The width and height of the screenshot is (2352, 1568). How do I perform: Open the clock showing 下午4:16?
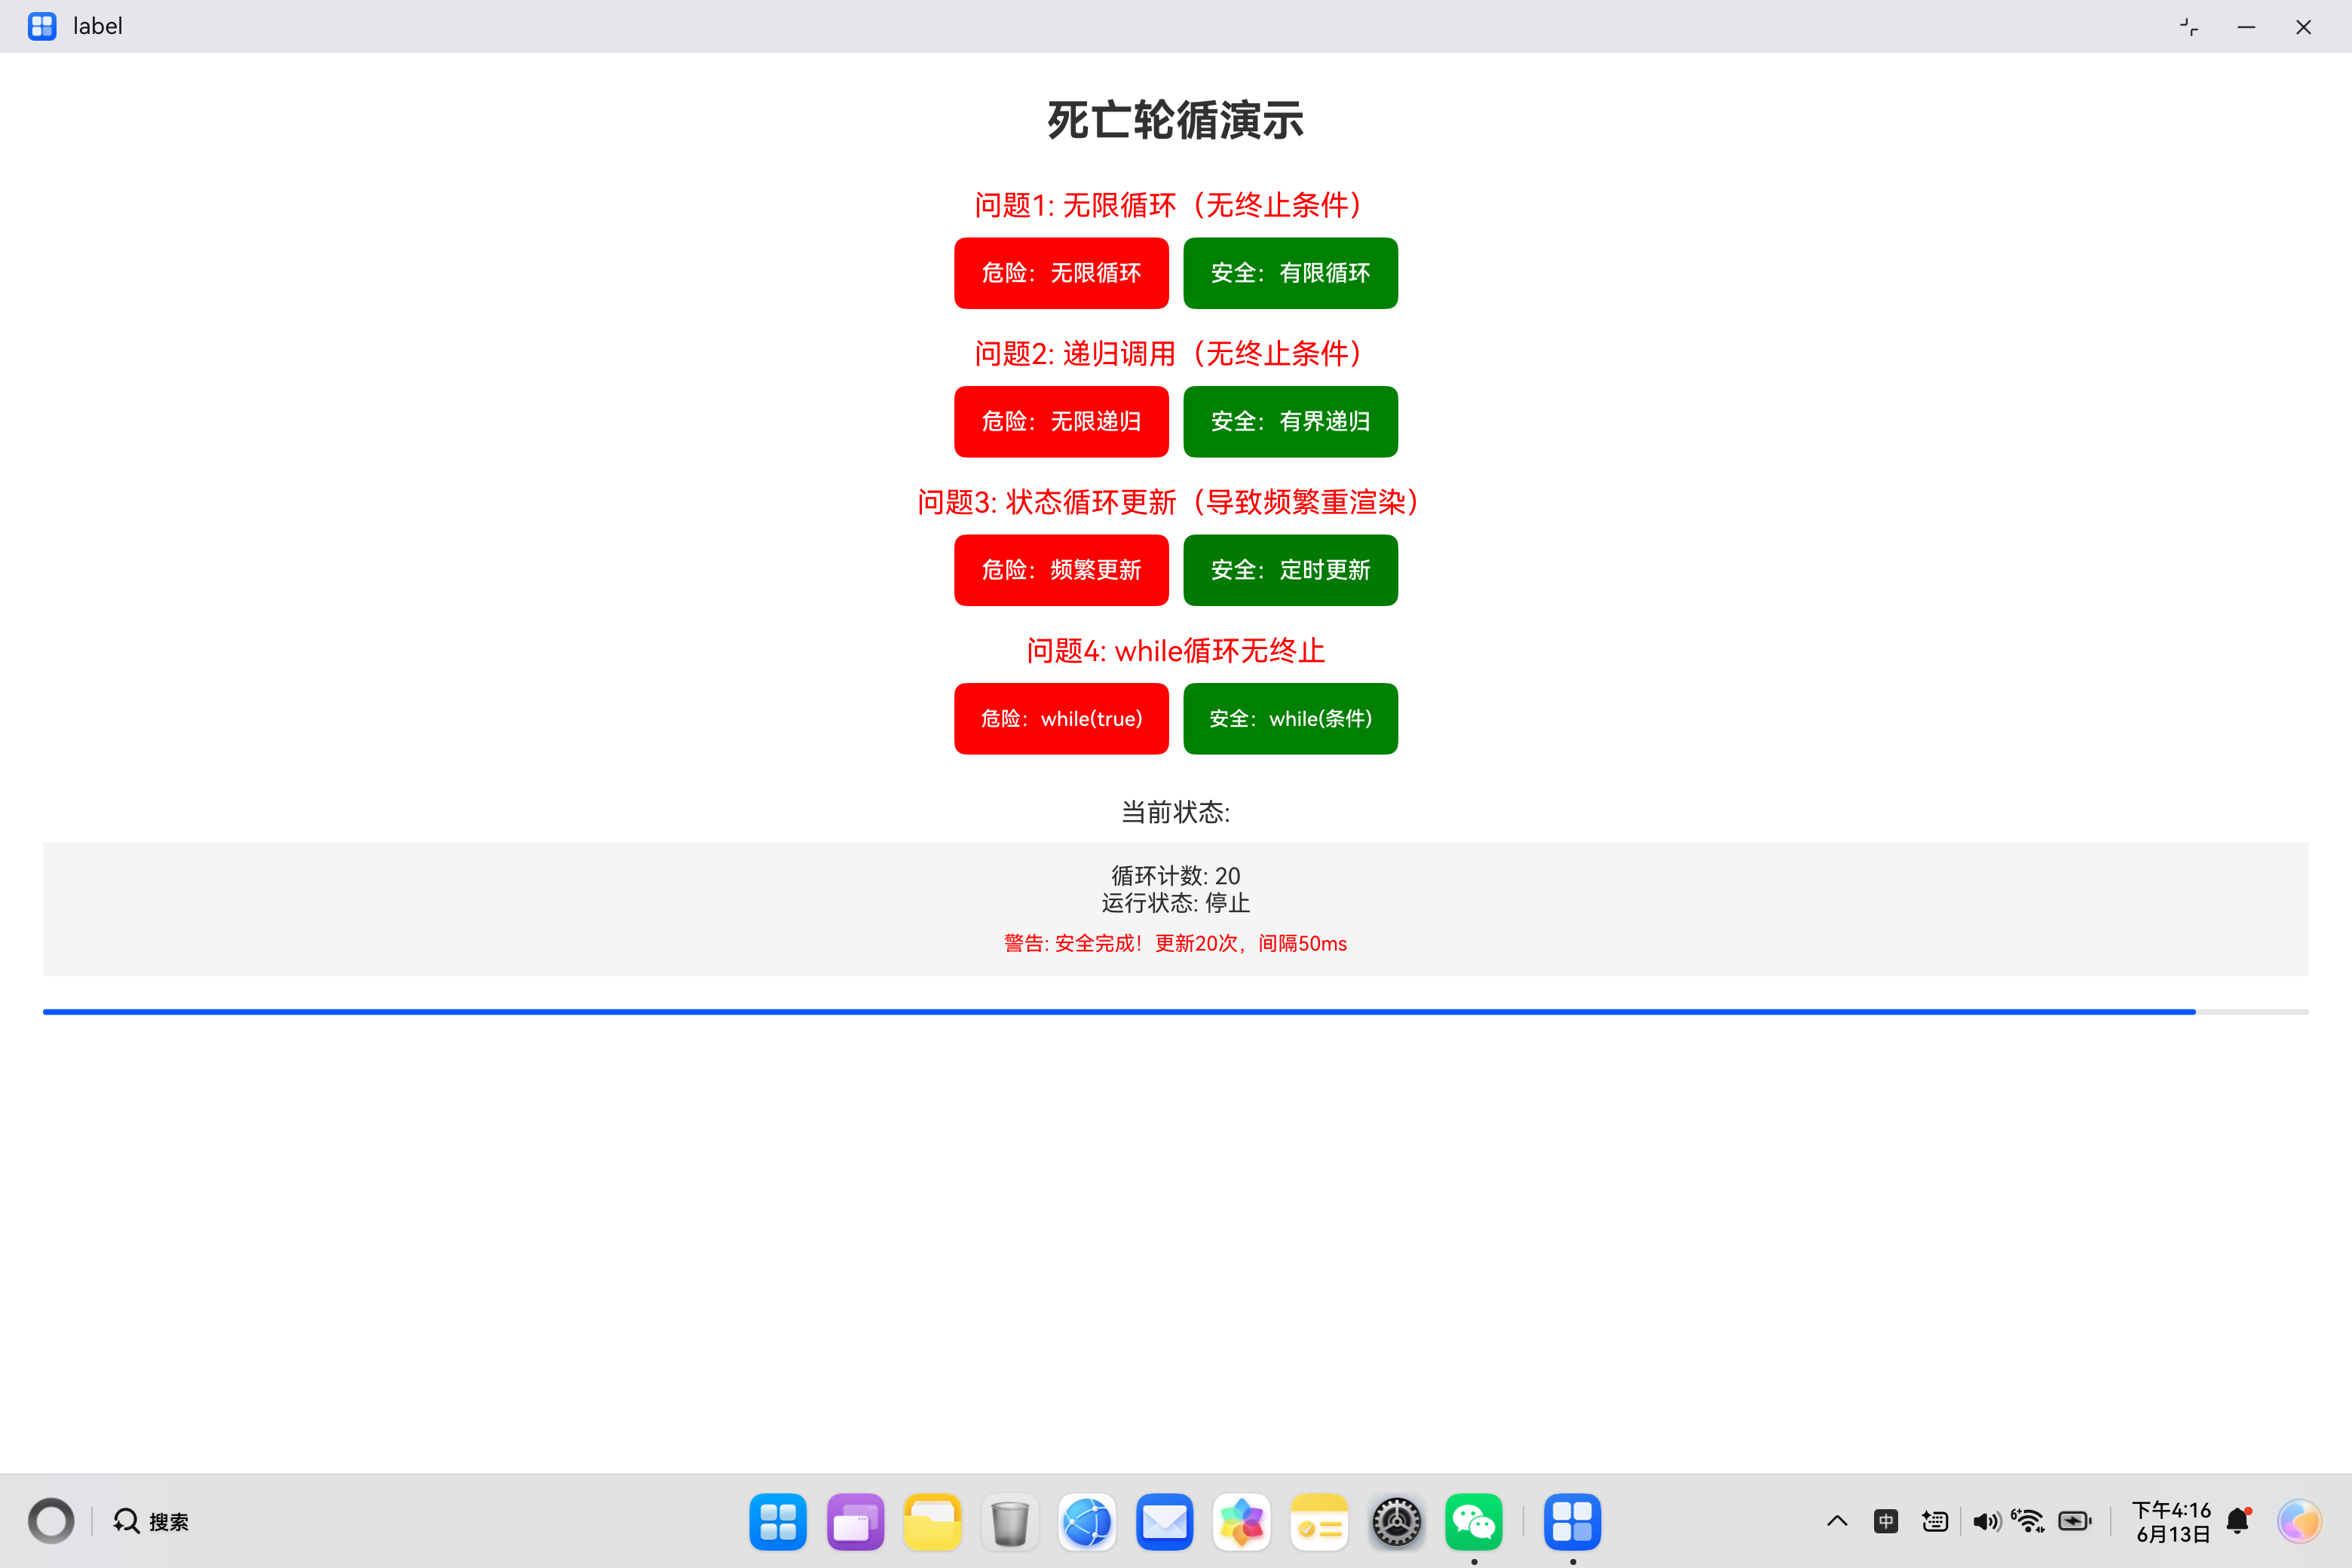[2171, 1521]
